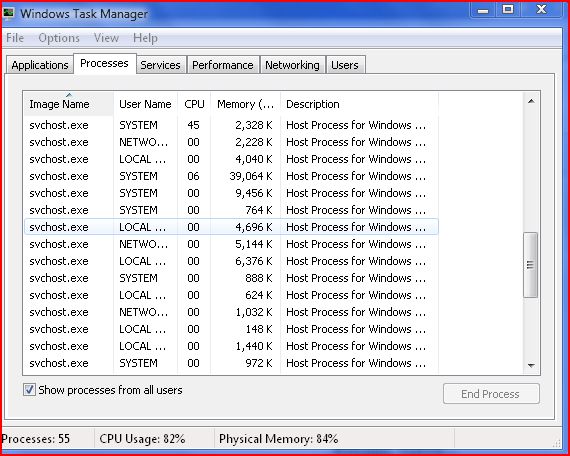Click the Task Manager title bar icon
This screenshot has height=456, width=570.
click(8, 13)
